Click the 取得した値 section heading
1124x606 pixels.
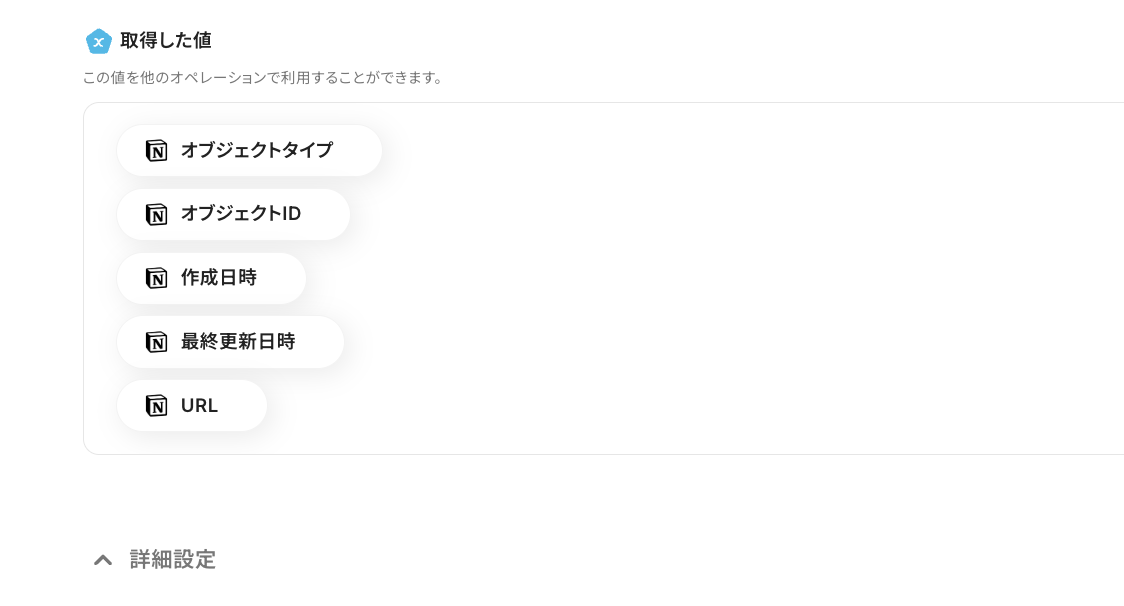pyautogui.click(x=166, y=41)
